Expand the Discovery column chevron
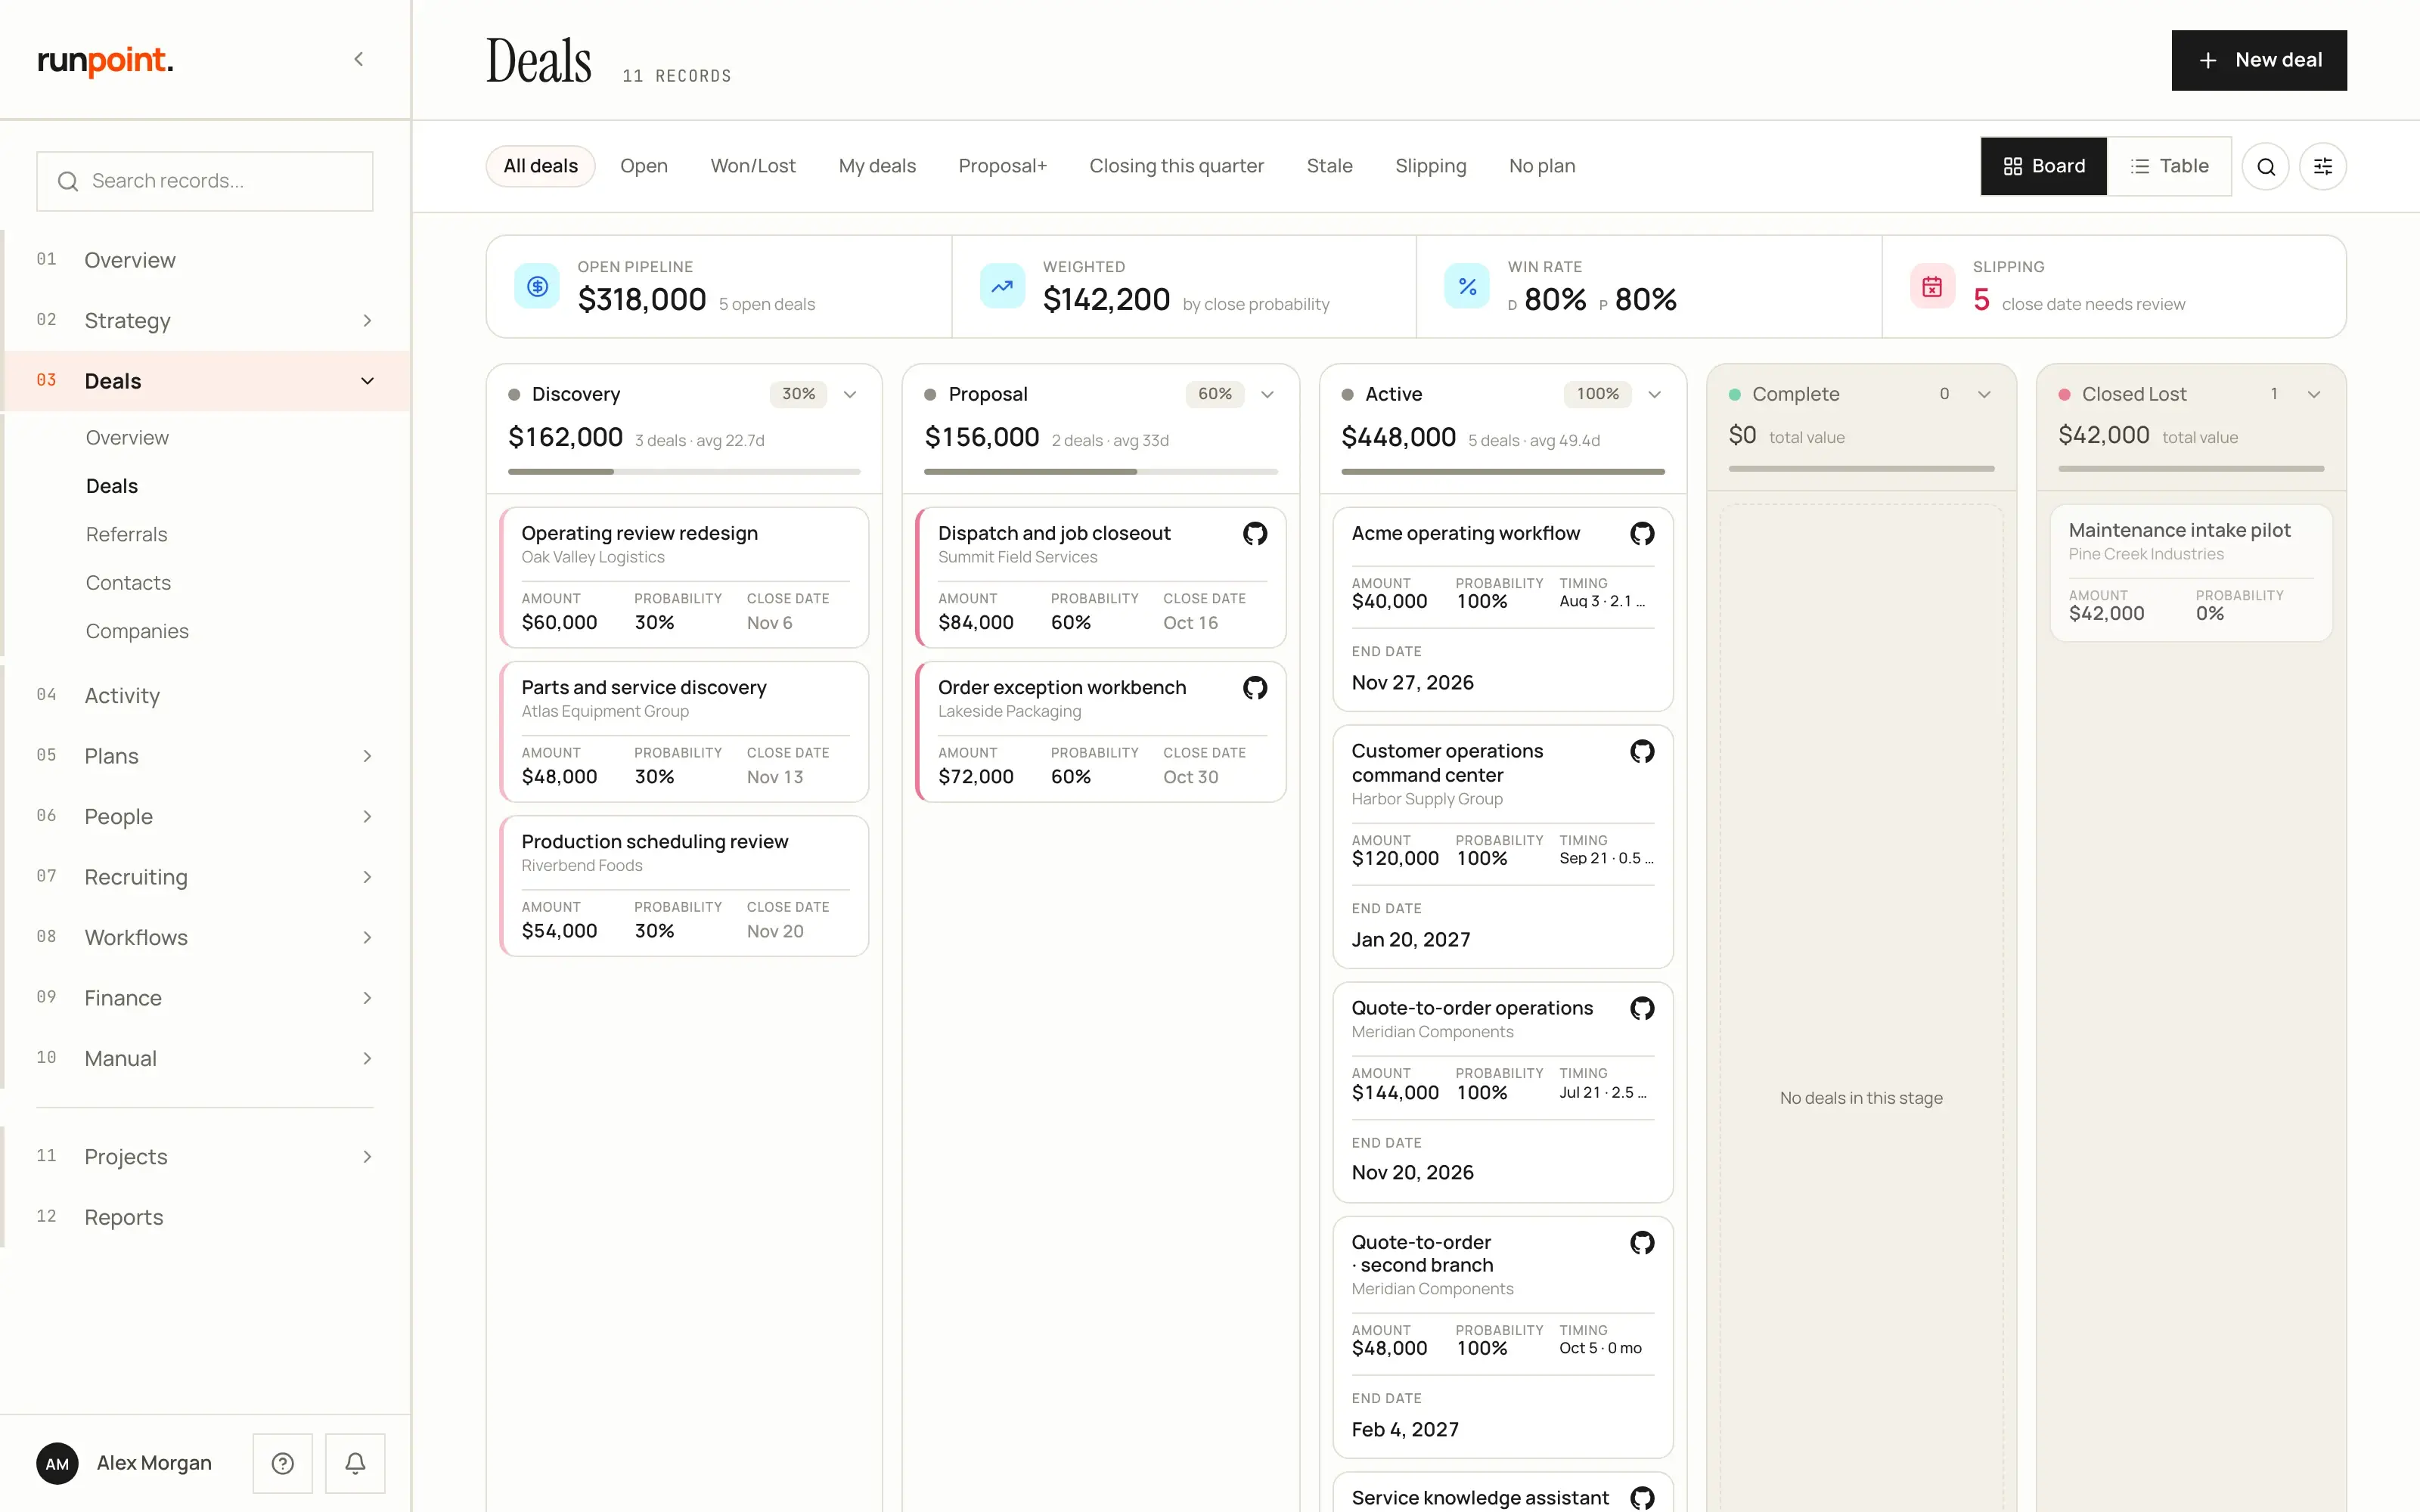Viewport: 2420px width, 1512px height. pyautogui.click(x=850, y=394)
